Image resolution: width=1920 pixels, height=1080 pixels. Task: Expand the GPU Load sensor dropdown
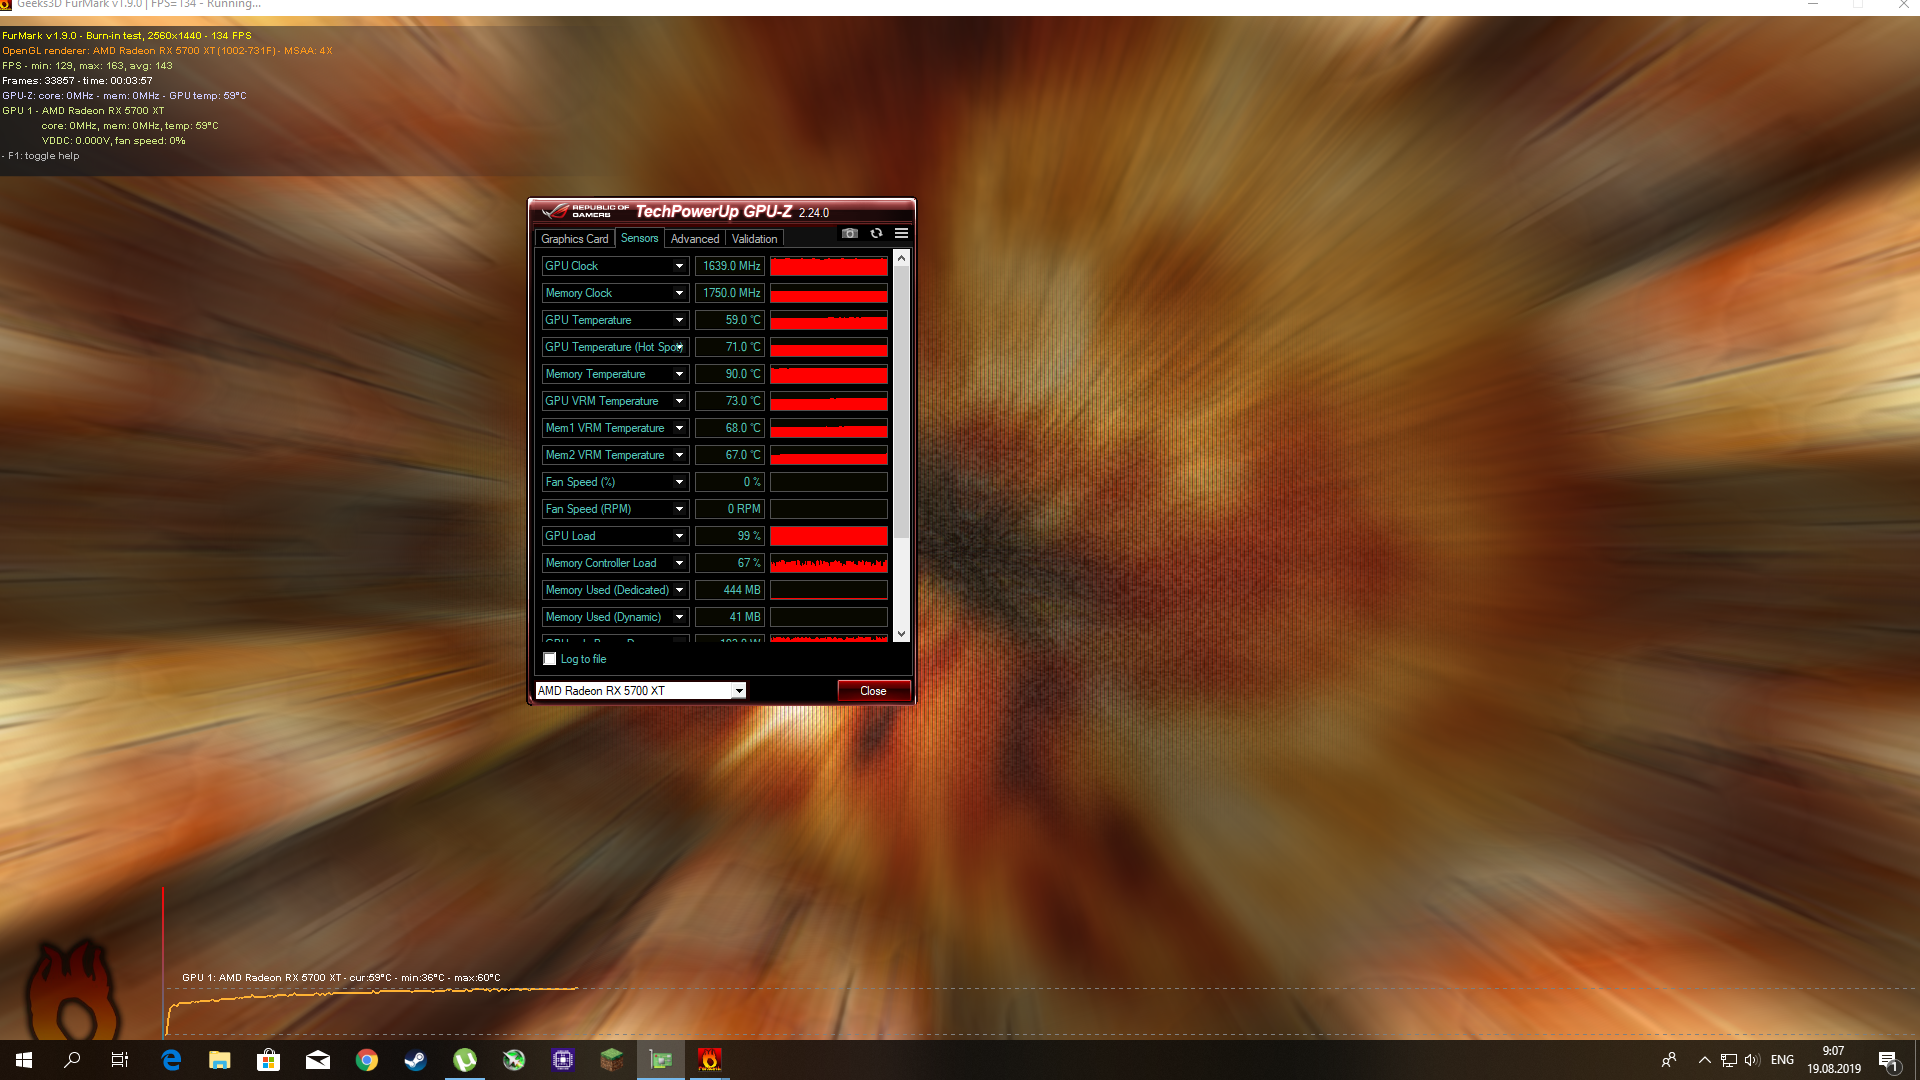point(679,536)
